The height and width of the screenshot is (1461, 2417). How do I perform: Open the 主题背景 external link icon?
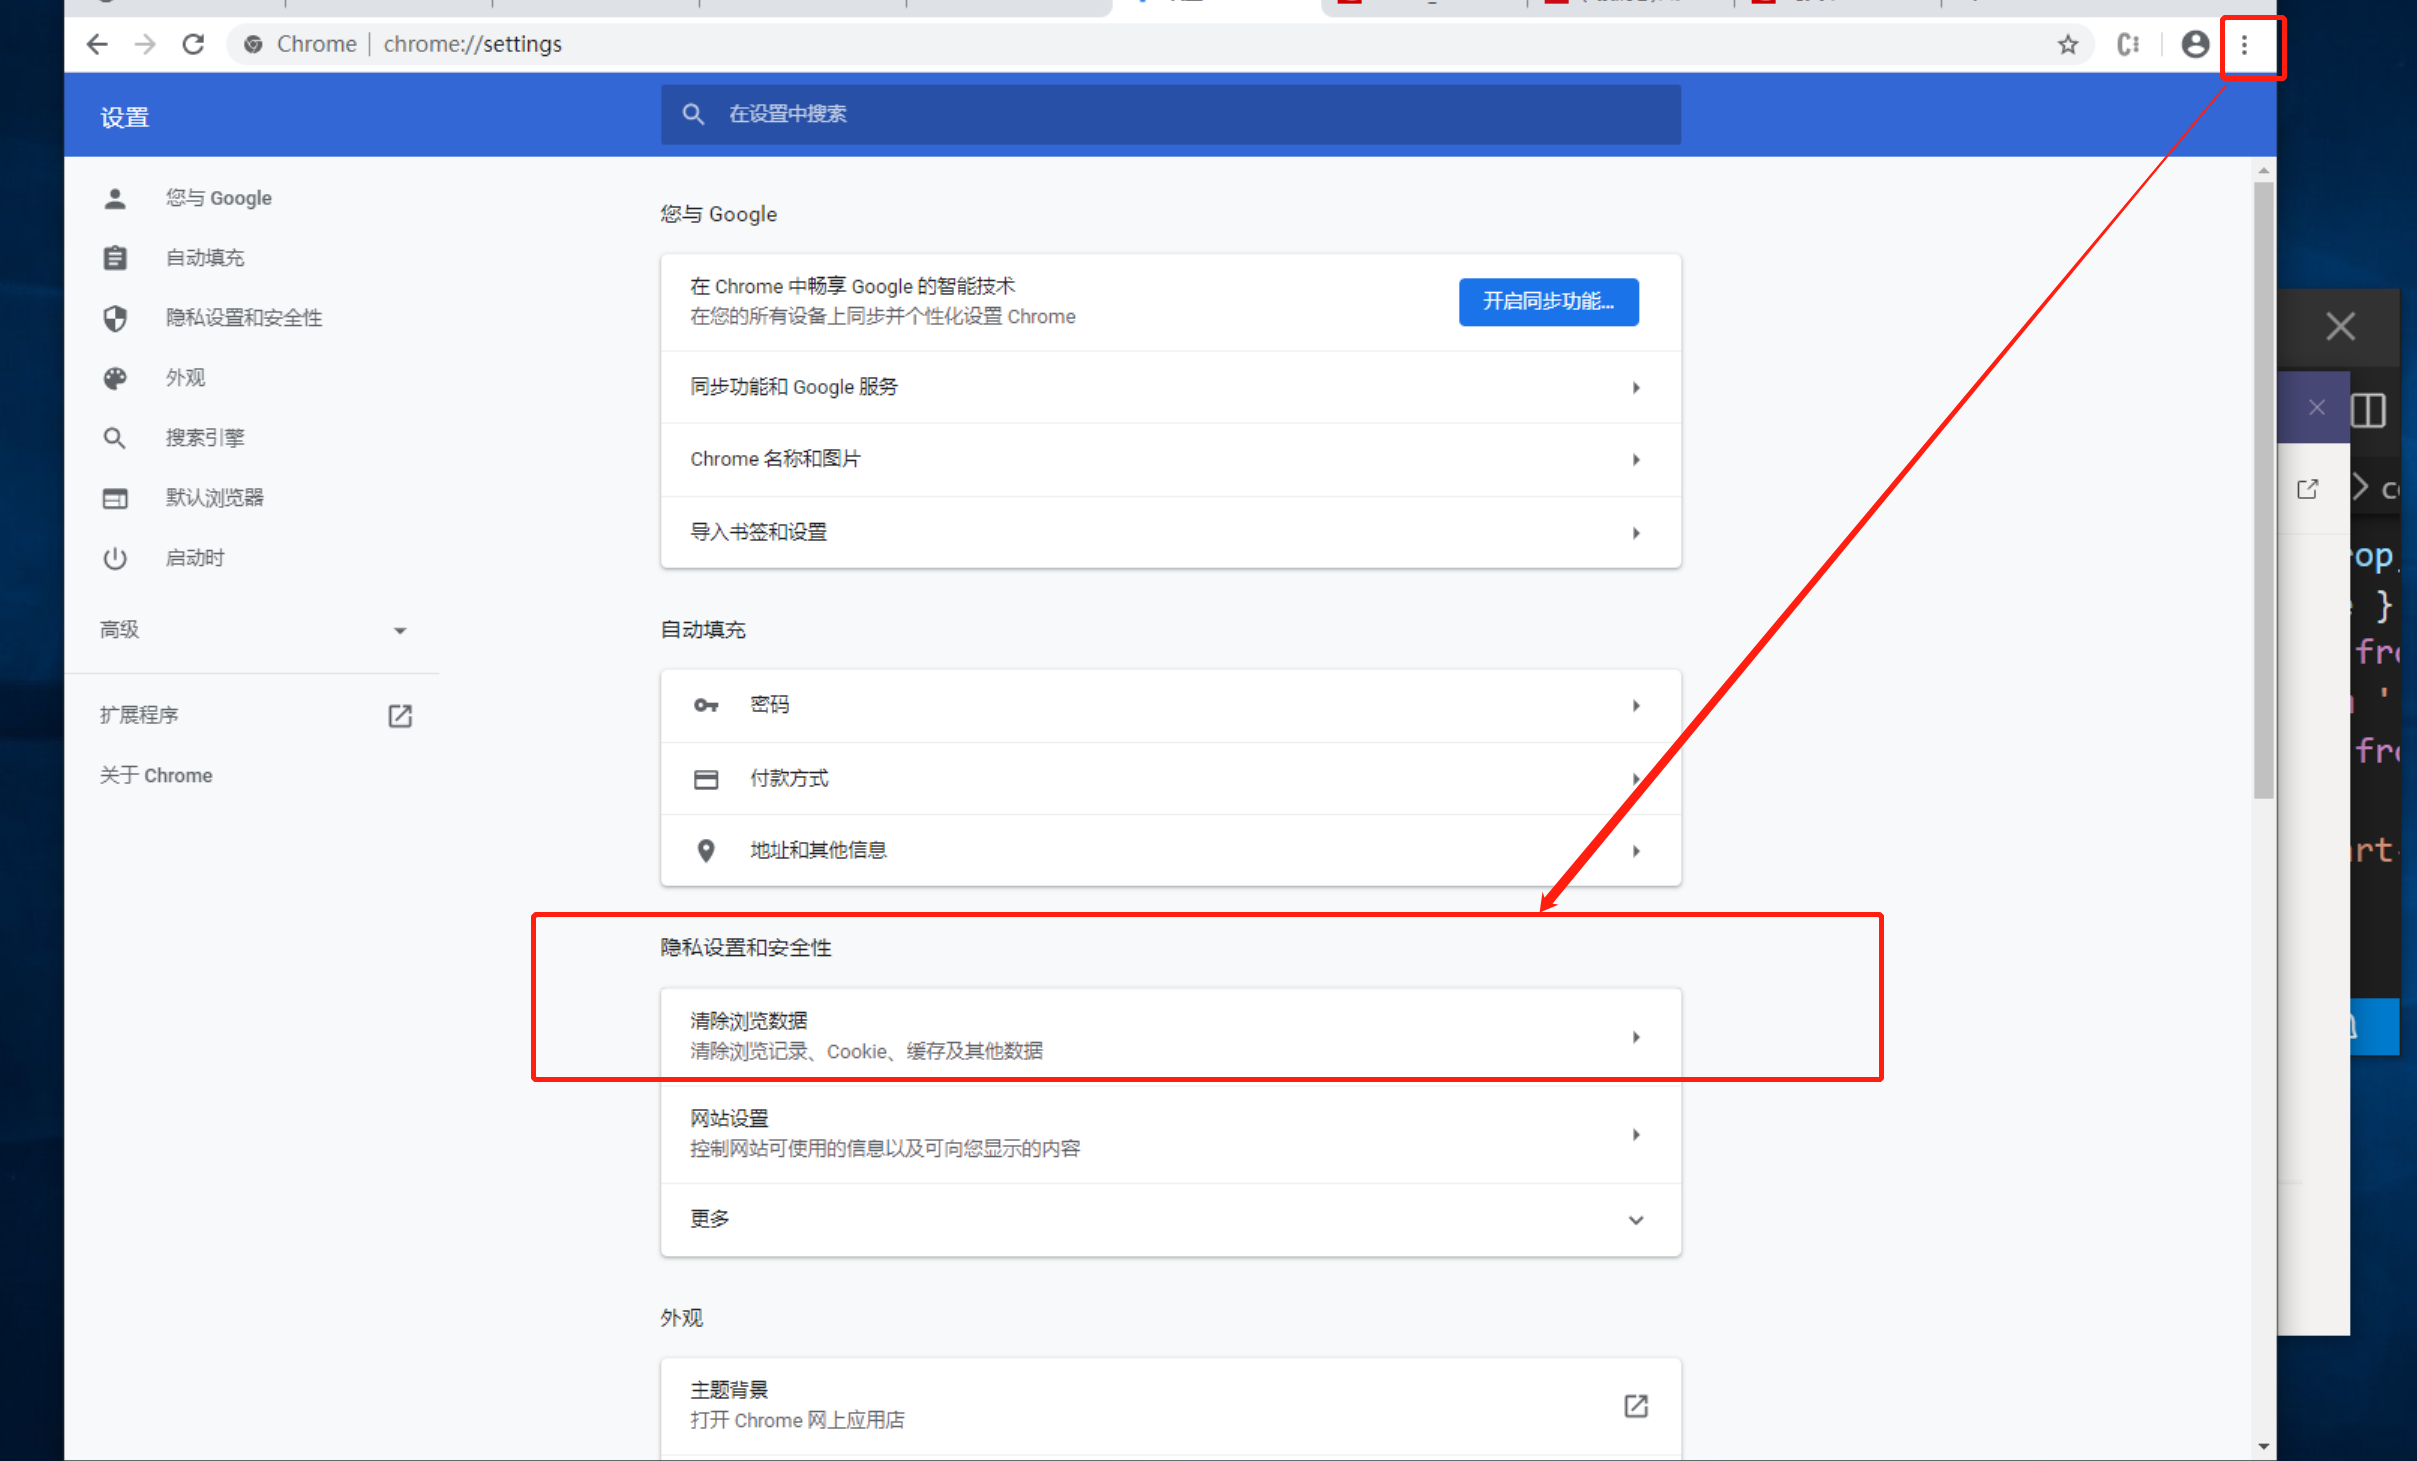click(x=1636, y=1405)
